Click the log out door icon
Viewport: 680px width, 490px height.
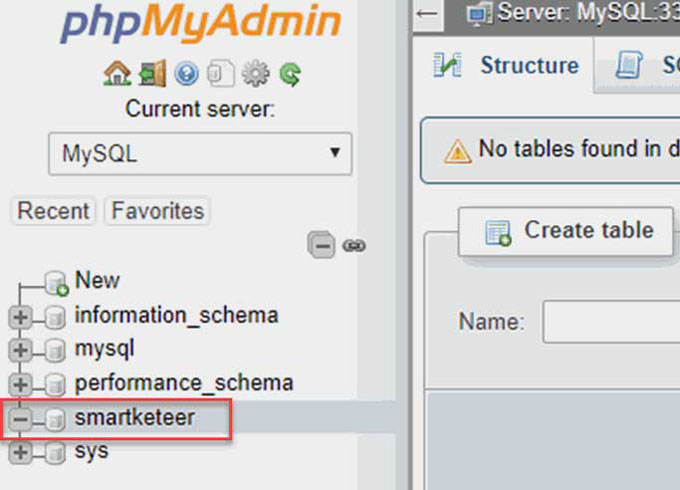tap(152, 73)
